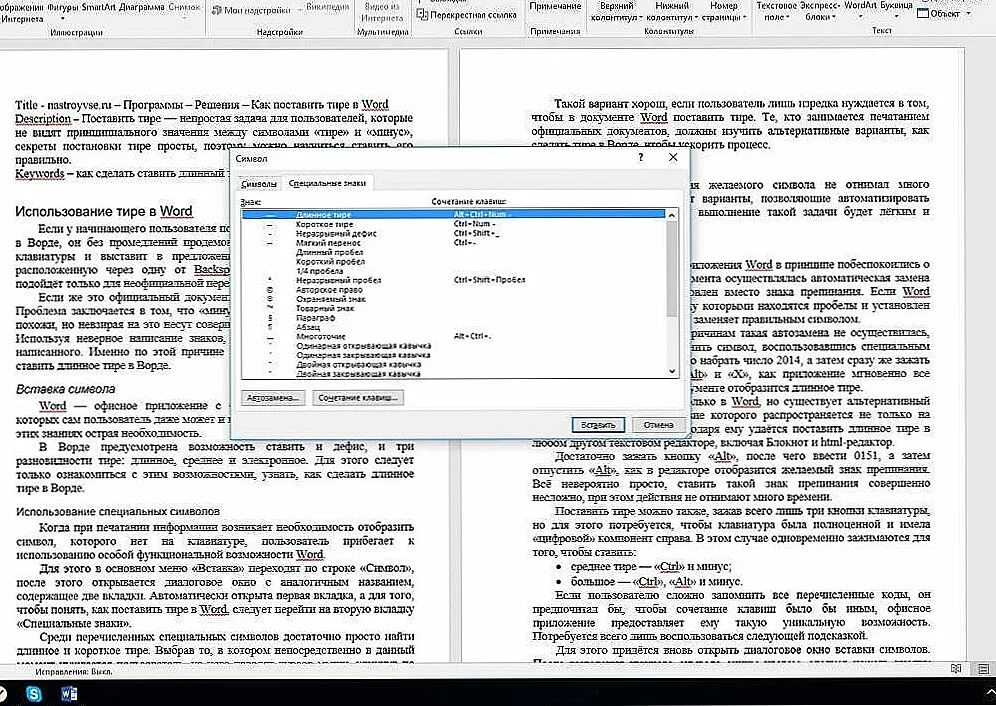
Task: Click the Отмена button
Action: tap(658, 424)
